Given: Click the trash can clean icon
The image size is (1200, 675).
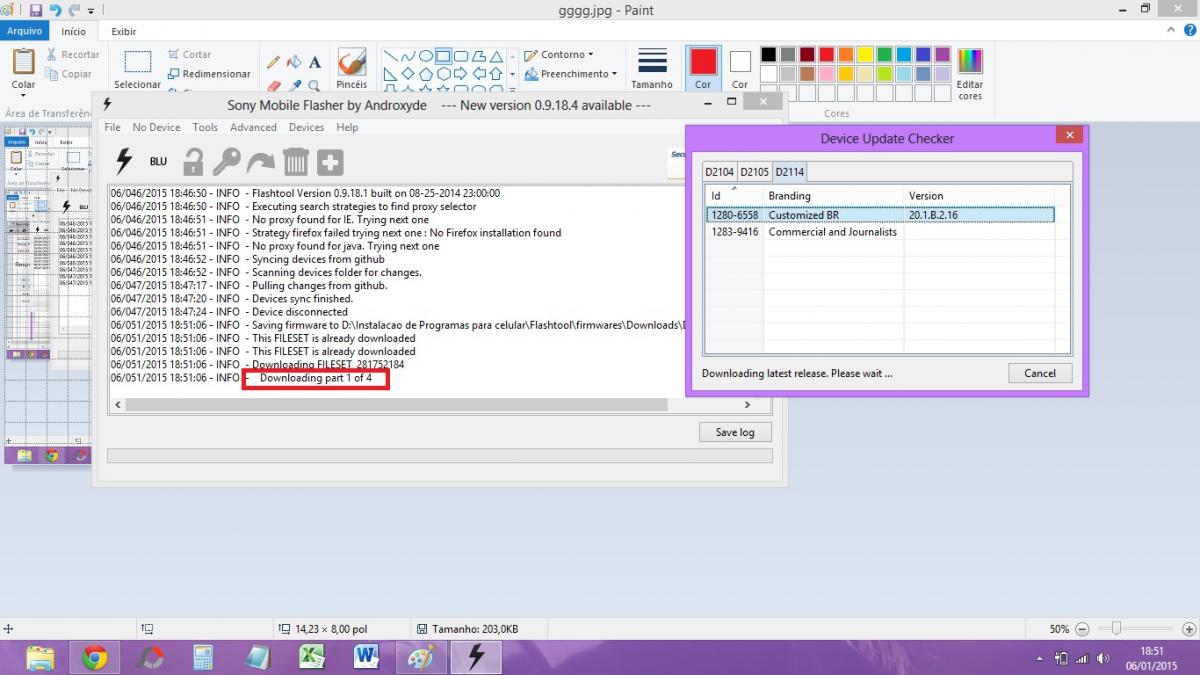Looking at the screenshot, I should [x=296, y=161].
